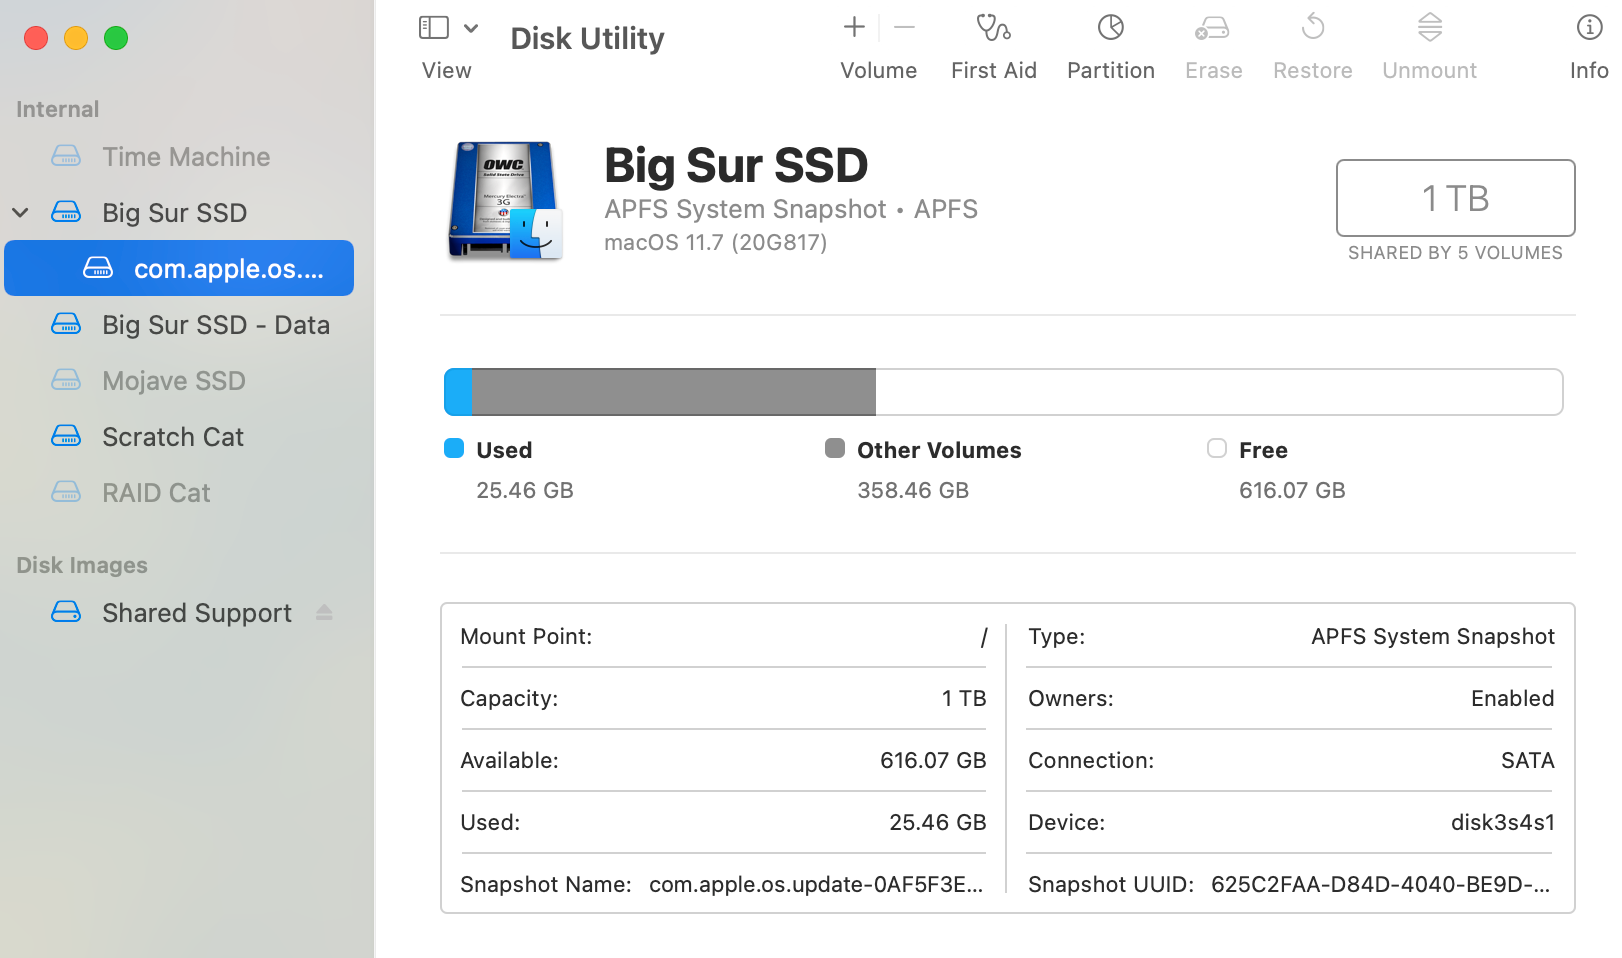Image resolution: width=1622 pixels, height=958 pixels.
Task: Click the SHARED BY 5 VOLUMES label
Action: point(1455,253)
